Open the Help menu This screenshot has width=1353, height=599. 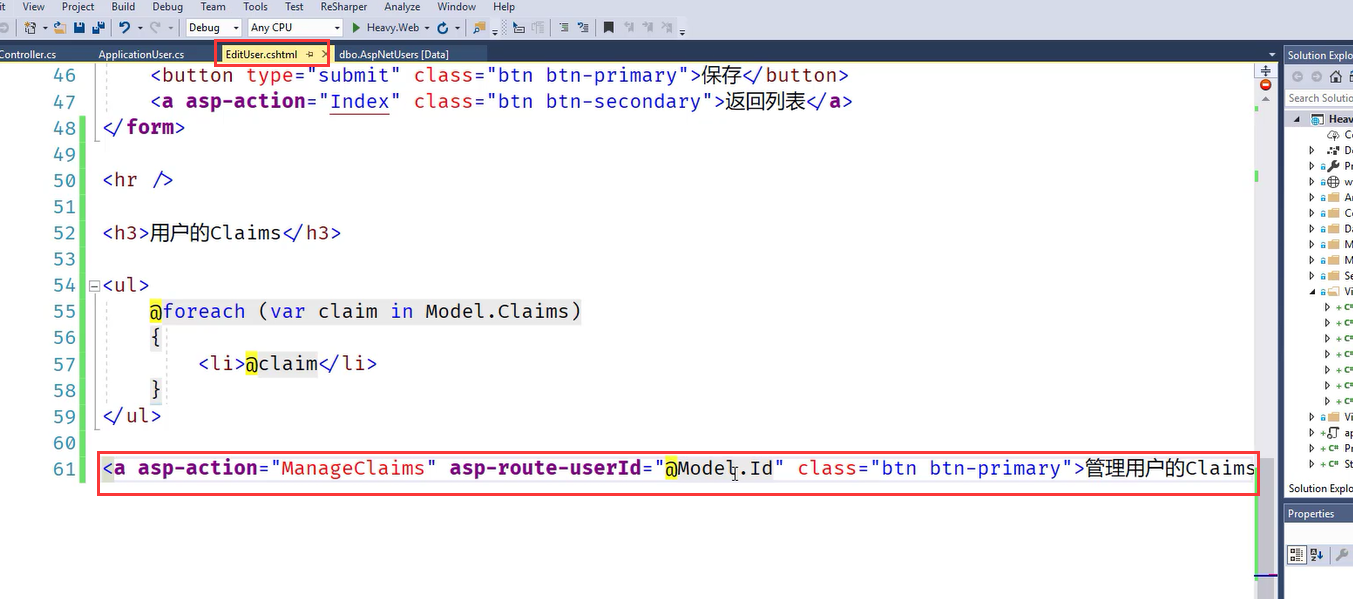(x=504, y=7)
